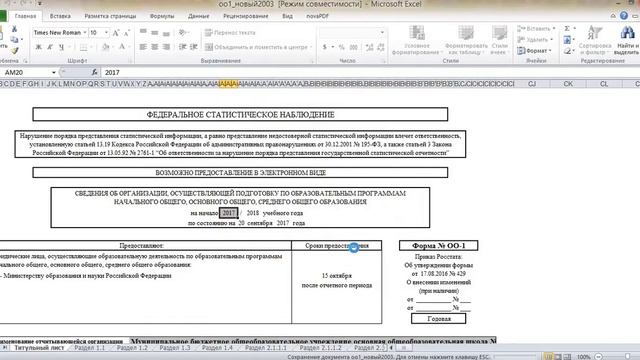The image size is (640, 360).
Task: Toggle Underline (Ч) formatting
Action: pyautogui.click(x=61, y=47)
